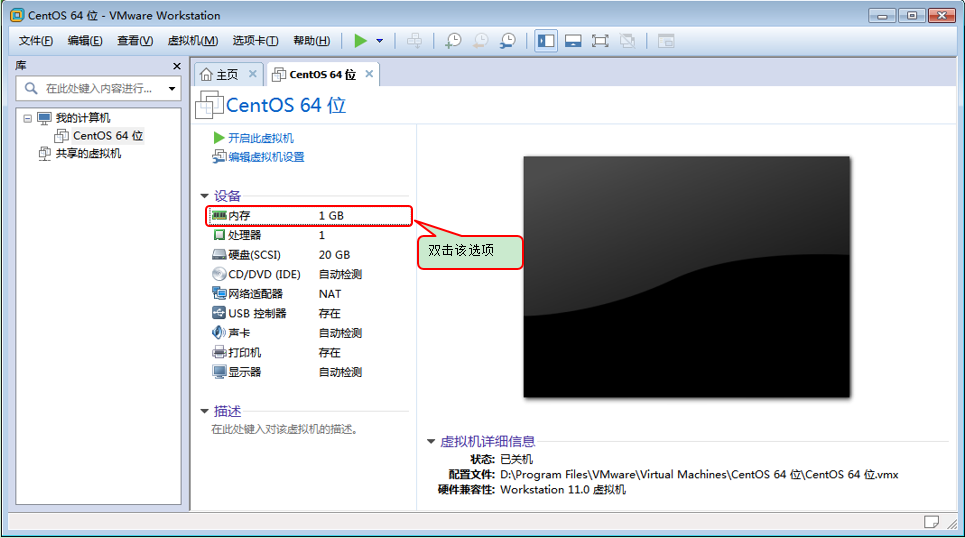The image size is (965, 538).
Task: Click the 1 GB memory value
Action: click(x=331, y=215)
